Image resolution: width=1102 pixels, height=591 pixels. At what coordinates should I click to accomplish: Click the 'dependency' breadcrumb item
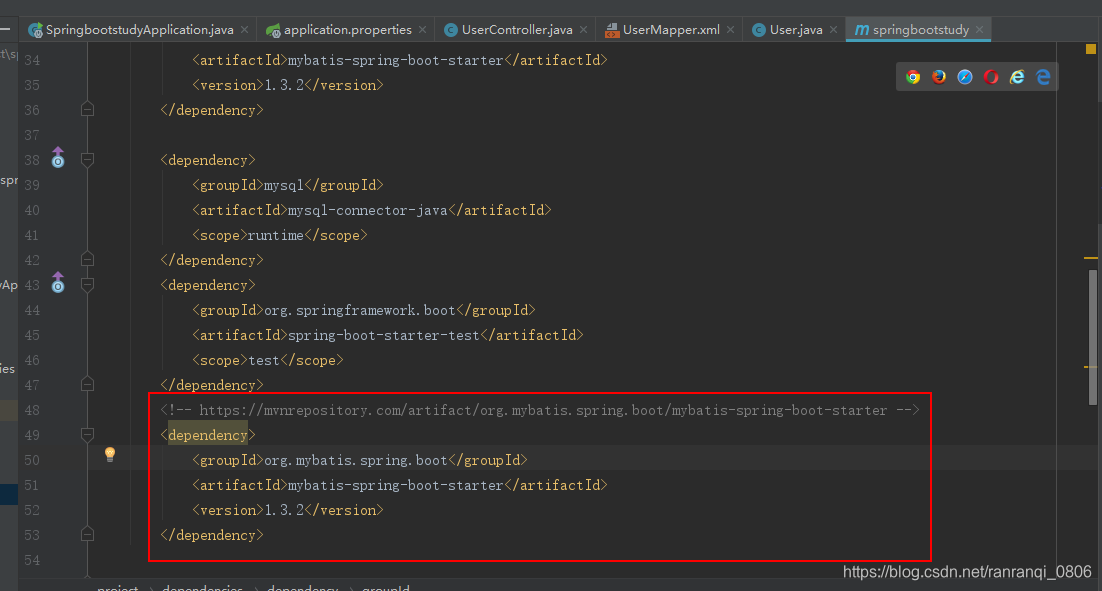pos(303,587)
